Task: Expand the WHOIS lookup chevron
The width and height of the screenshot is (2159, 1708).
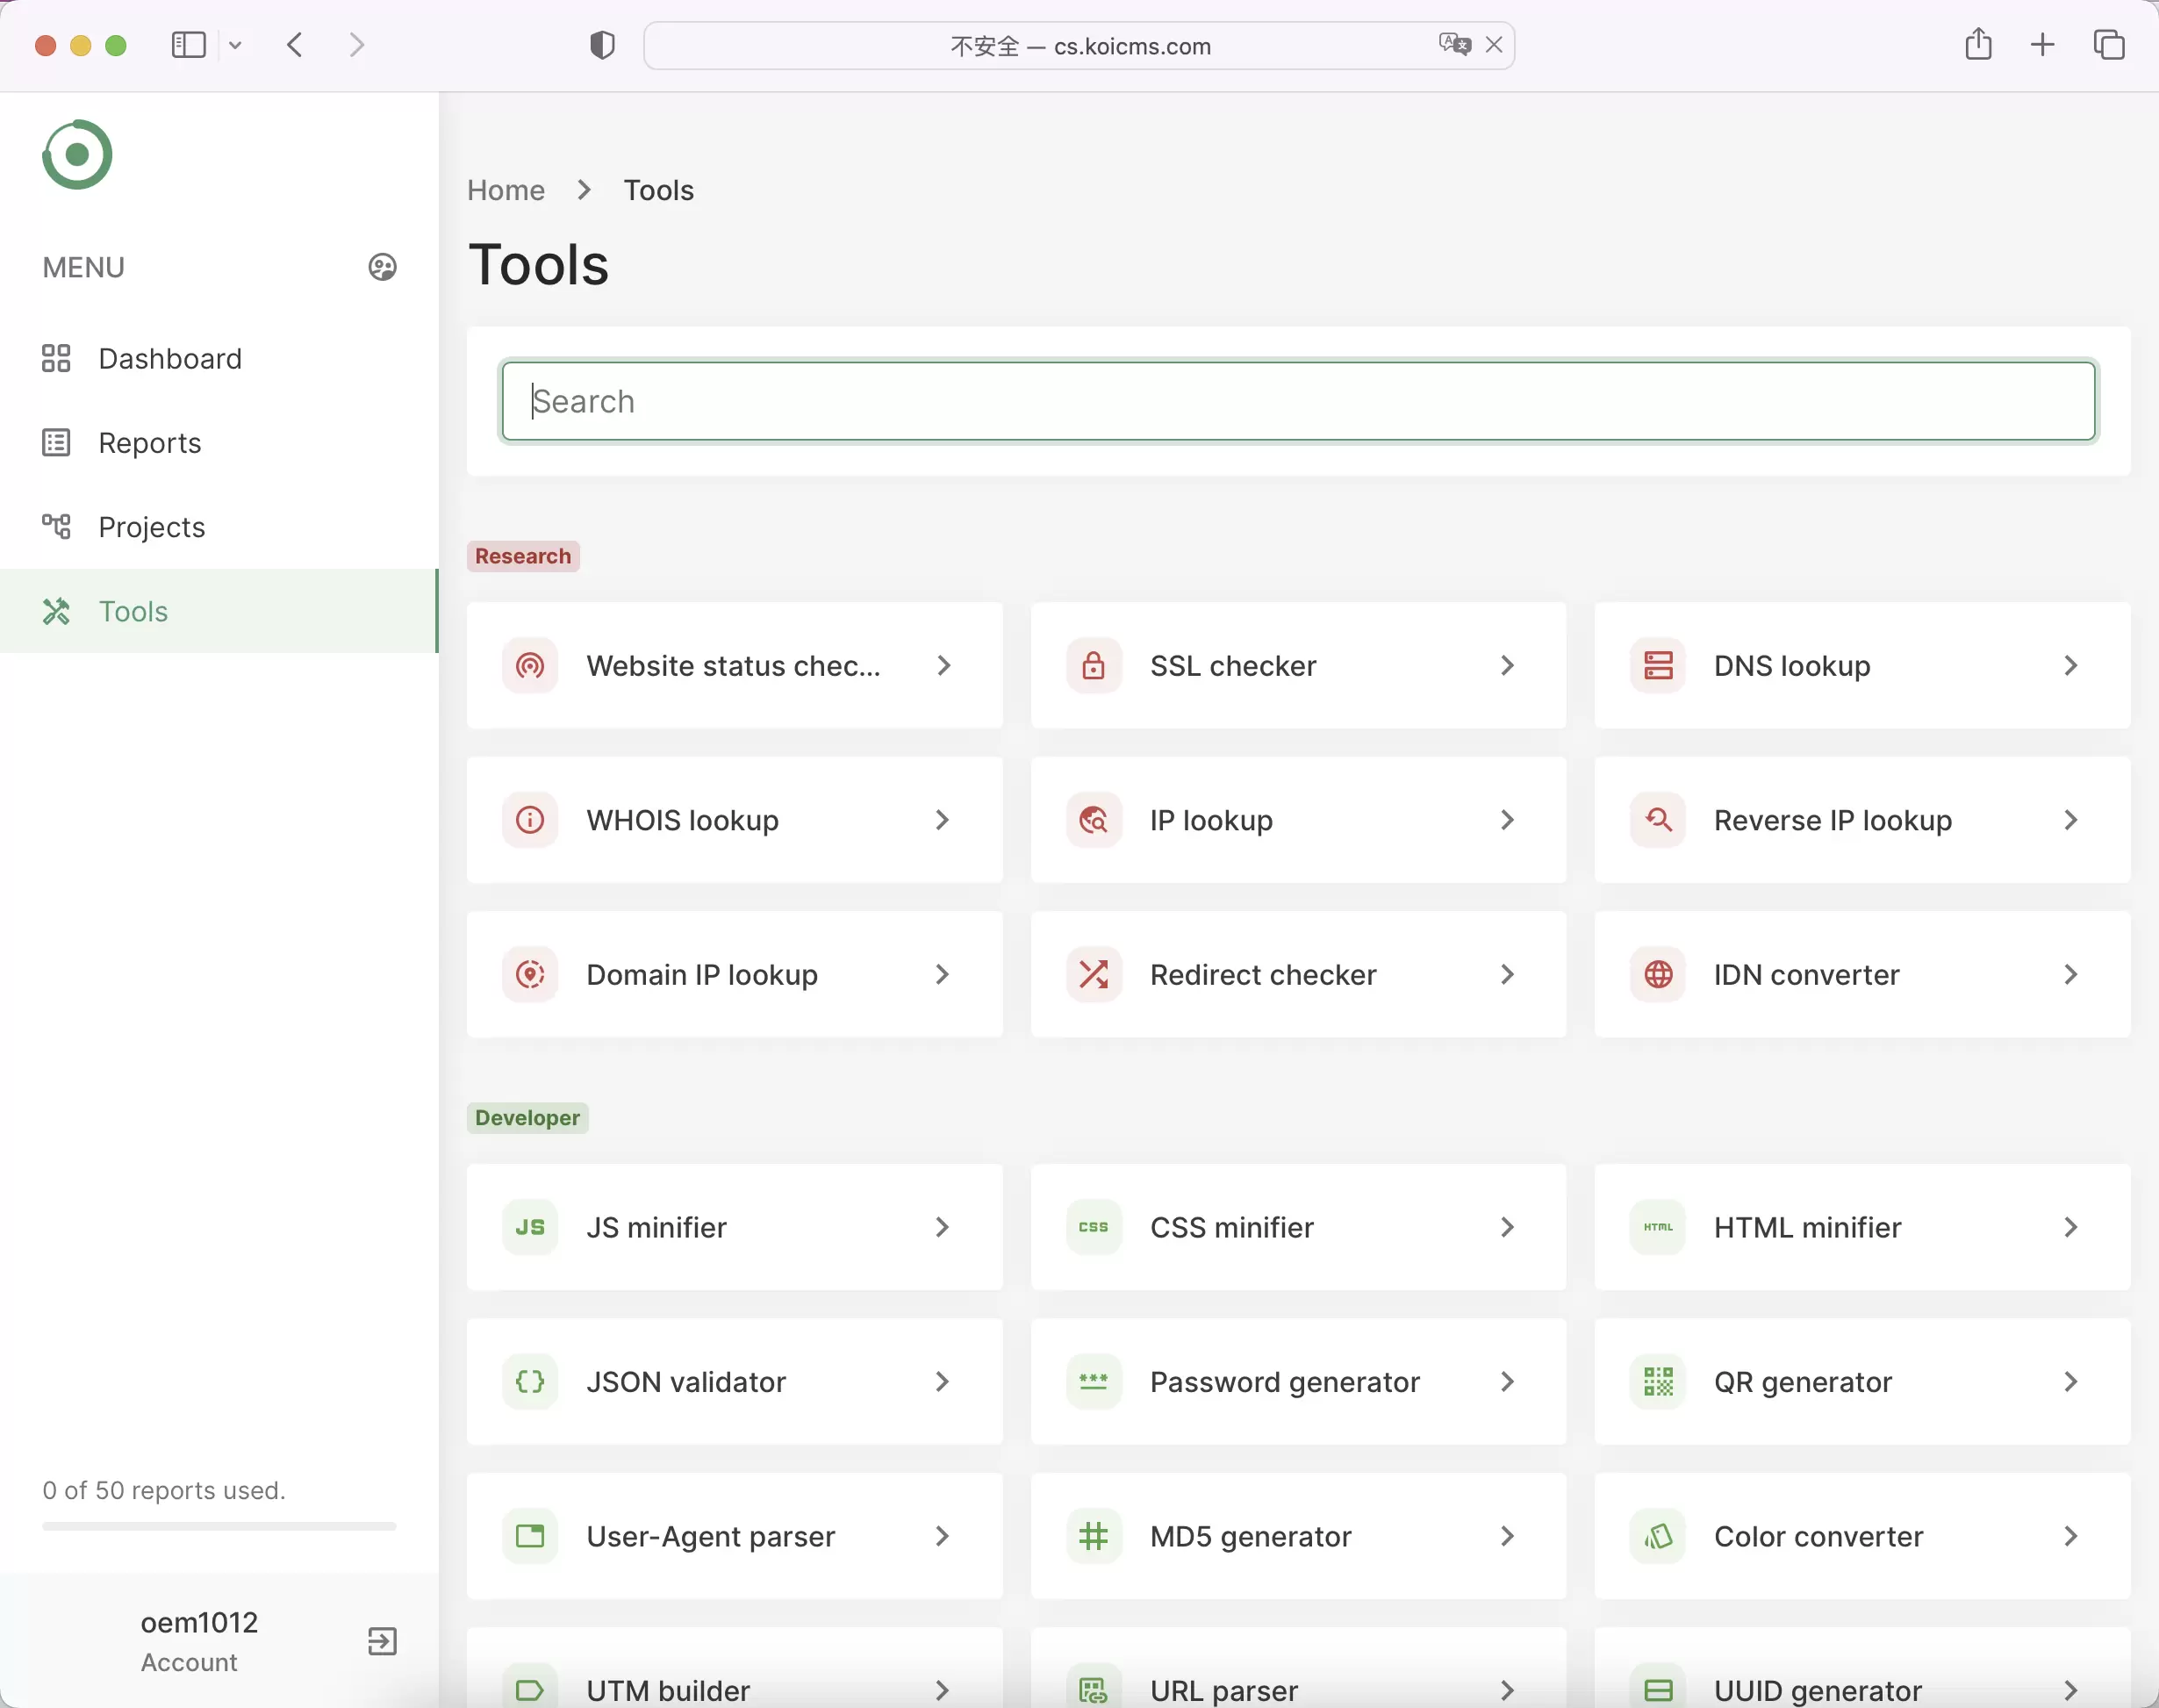Action: (x=943, y=820)
